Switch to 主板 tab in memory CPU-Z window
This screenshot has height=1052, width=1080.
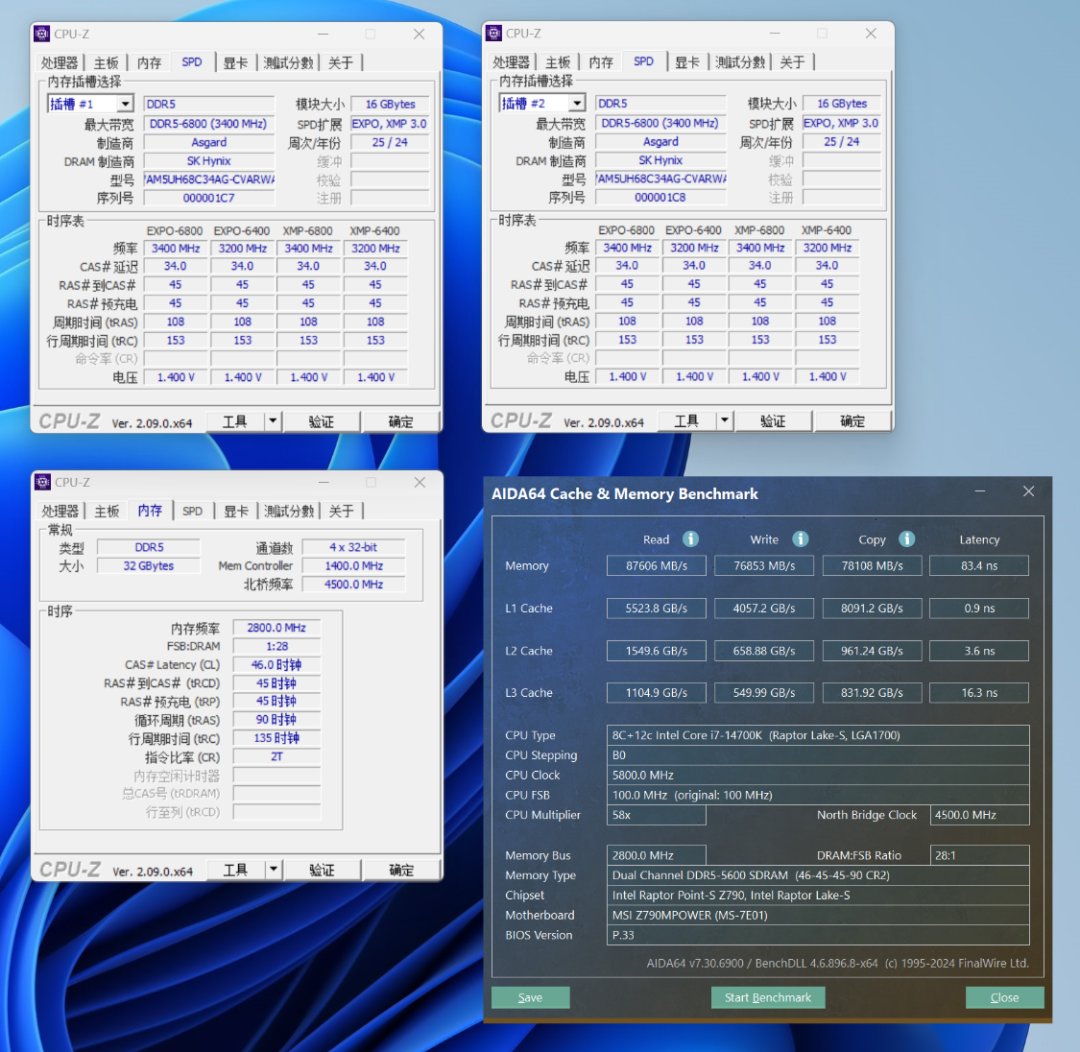coord(107,511)
